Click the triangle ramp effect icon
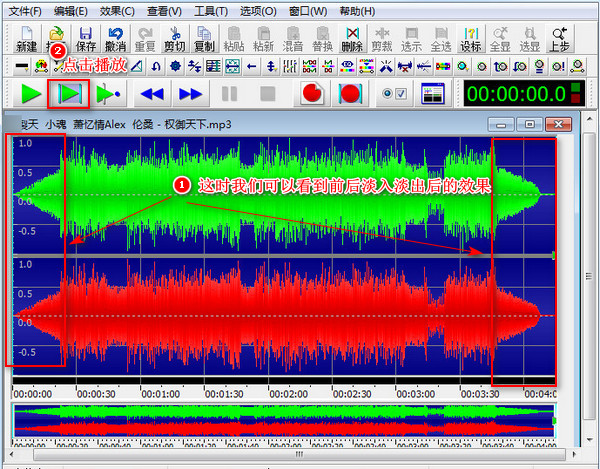Screen dimensions: 600x469 (x=137, y=67)
